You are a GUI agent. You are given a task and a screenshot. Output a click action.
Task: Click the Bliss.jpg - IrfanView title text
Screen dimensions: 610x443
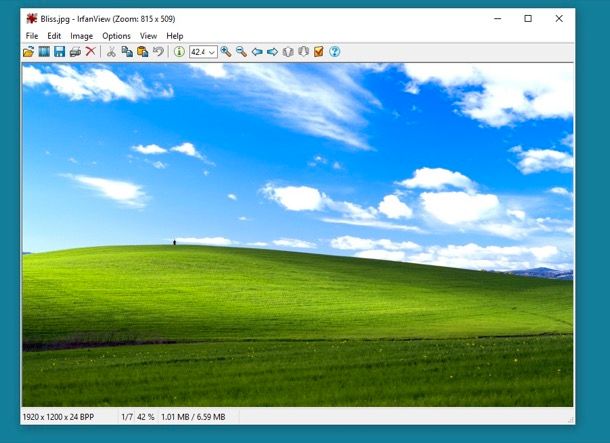(x=108, y=19)
